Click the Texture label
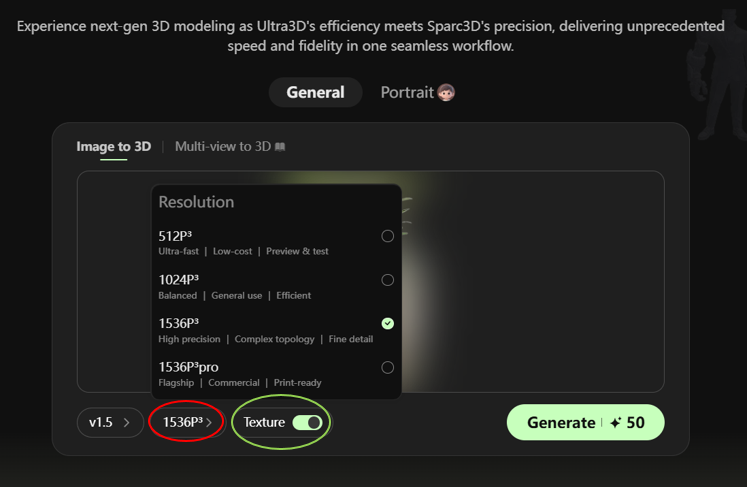The height and width of the screenshot is (487, 747). (264, 423)
